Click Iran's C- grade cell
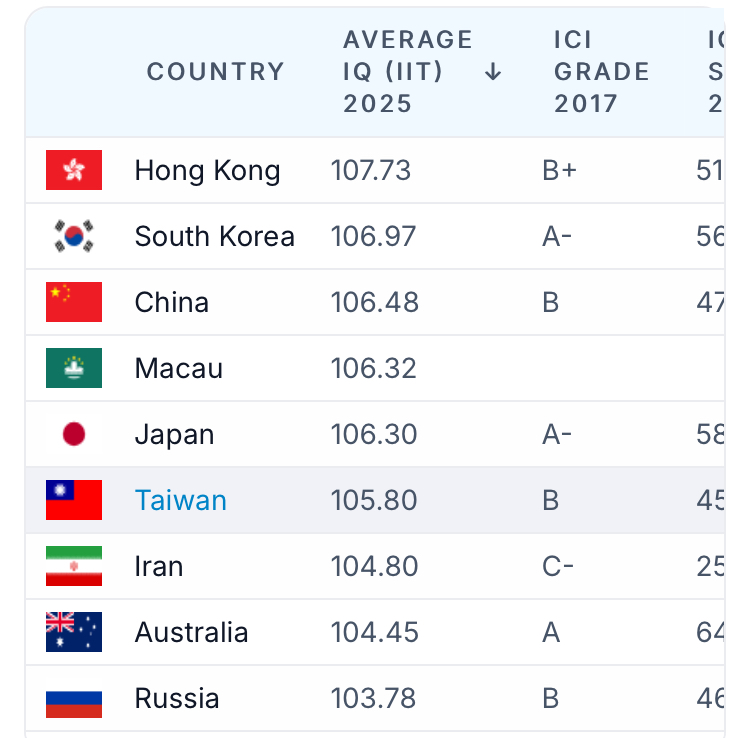Image resolution: width=750 pixels, height=738 pixels. [558, 566]
